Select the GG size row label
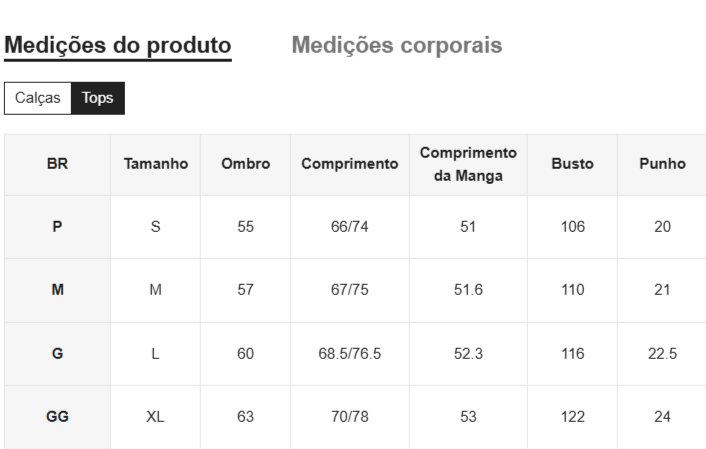Viewport: 706px width, 449px height. point(57,417)
